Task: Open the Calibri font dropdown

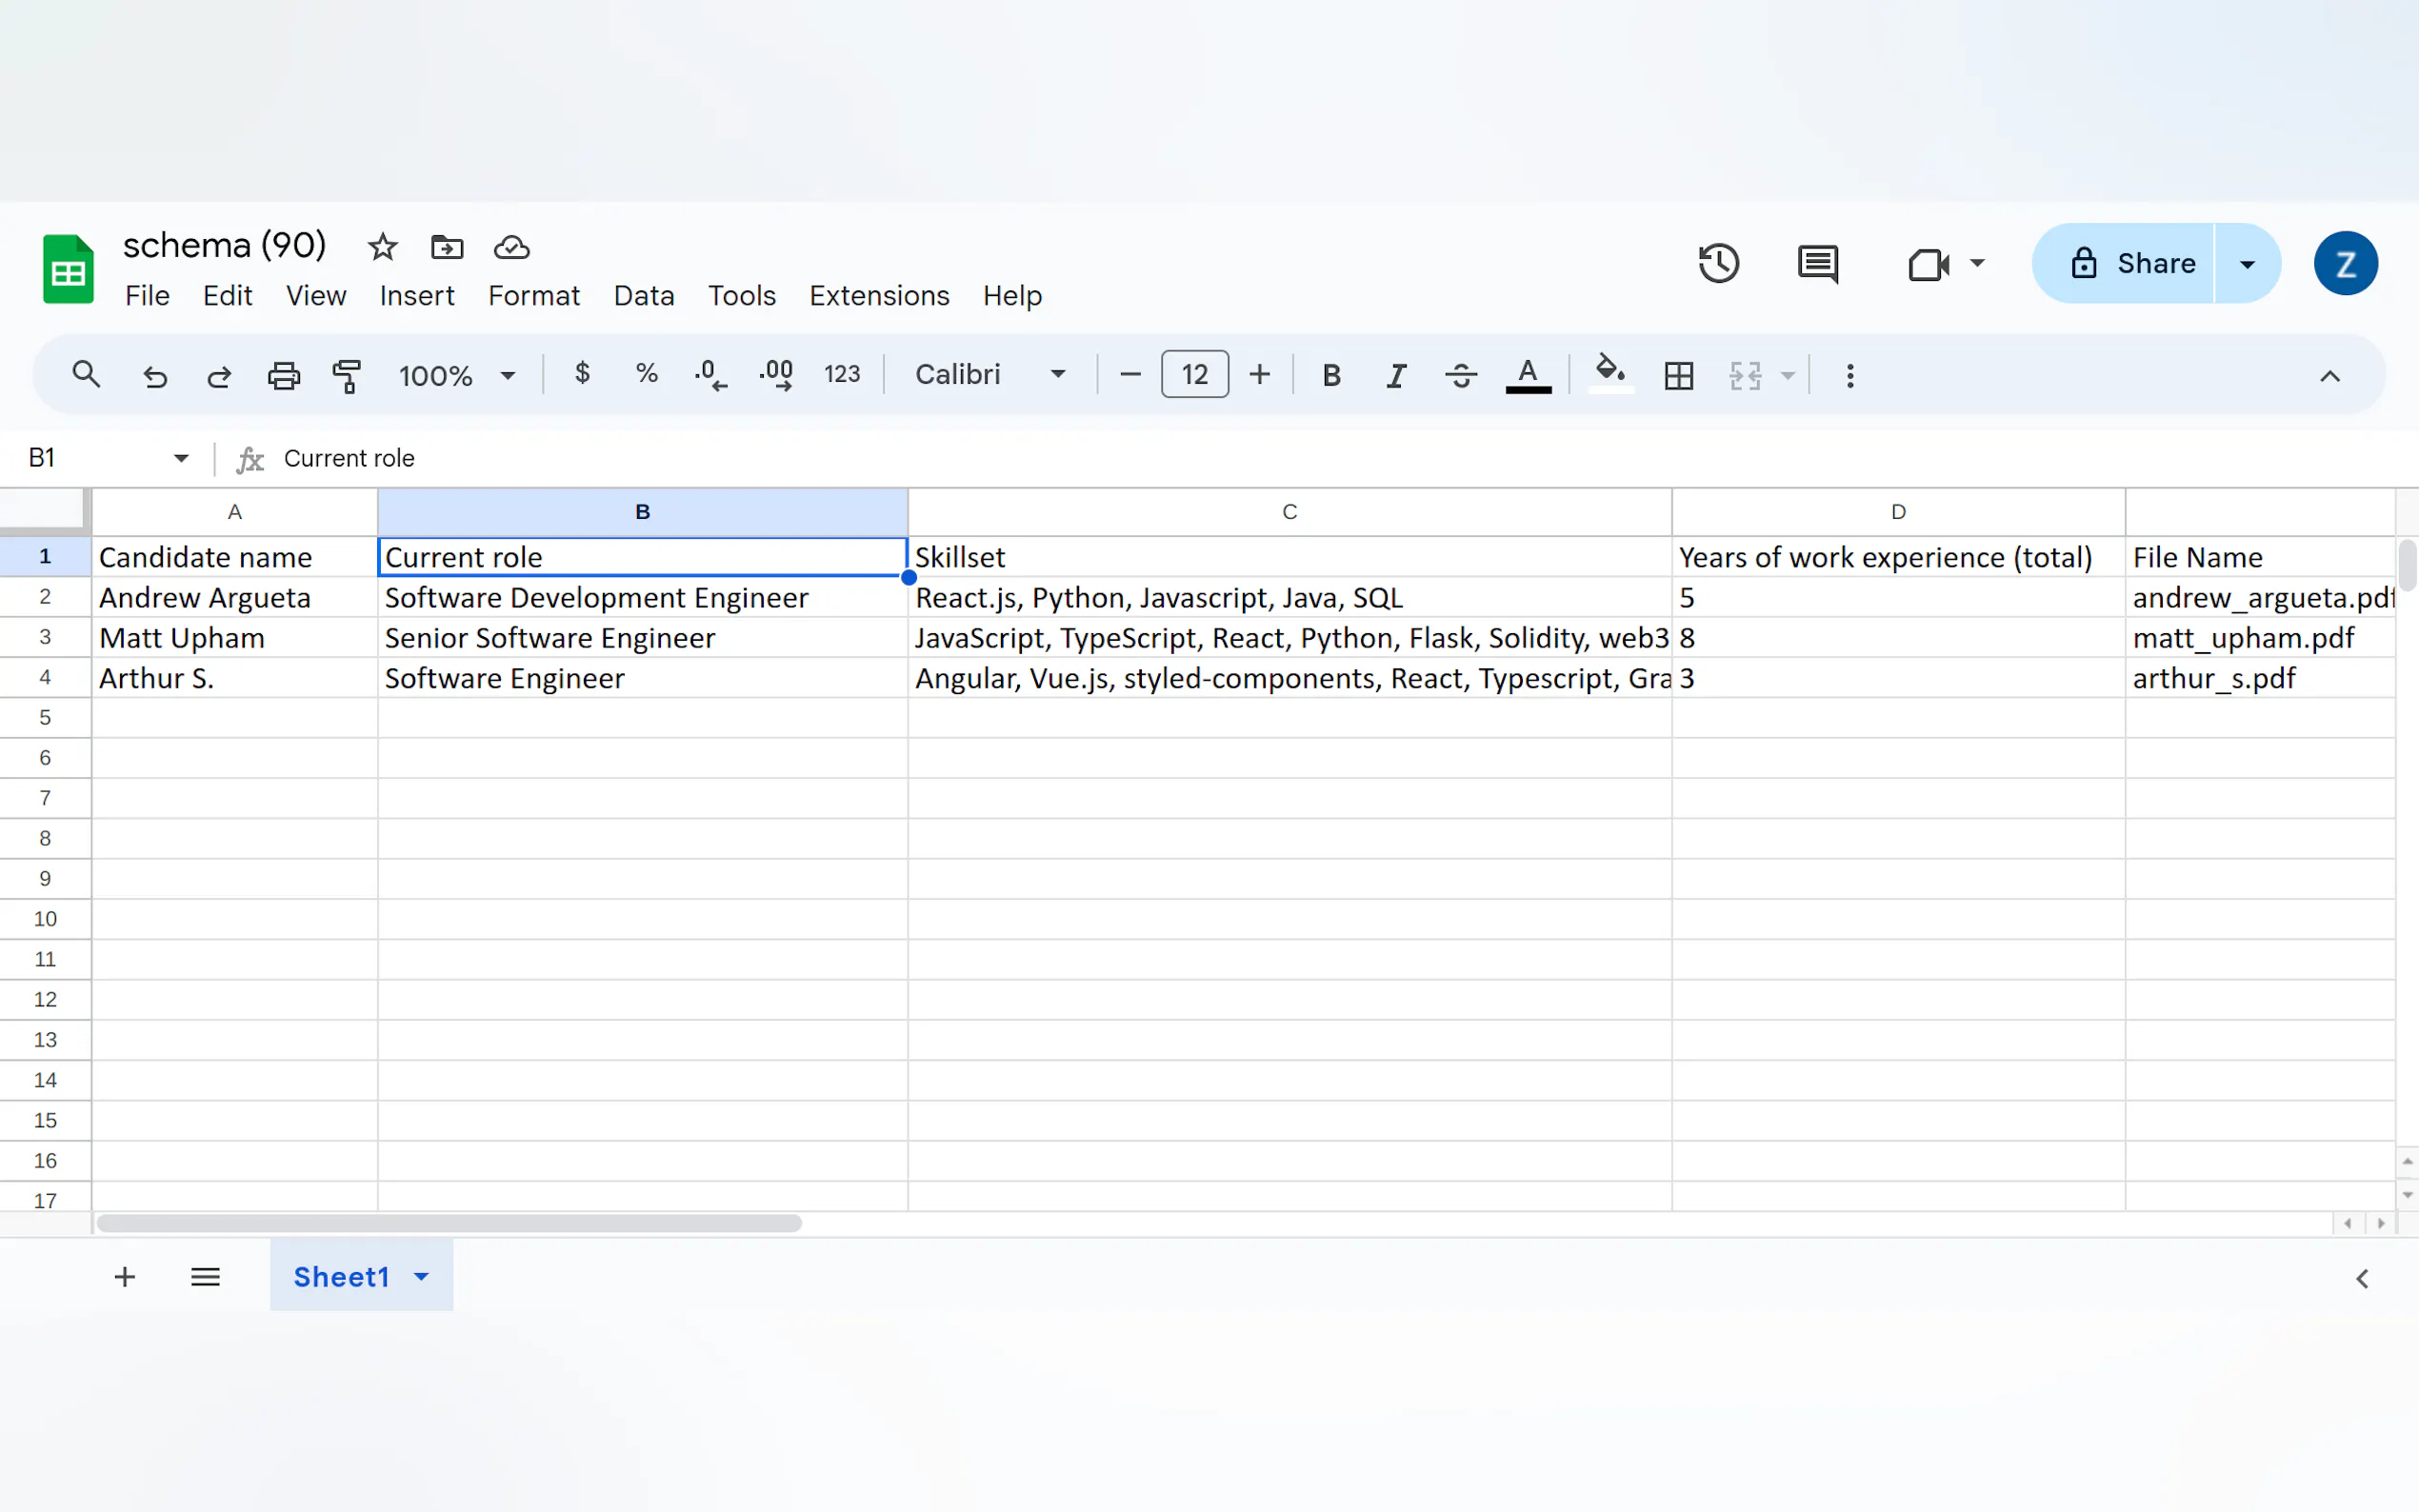Action: point(989,375)
